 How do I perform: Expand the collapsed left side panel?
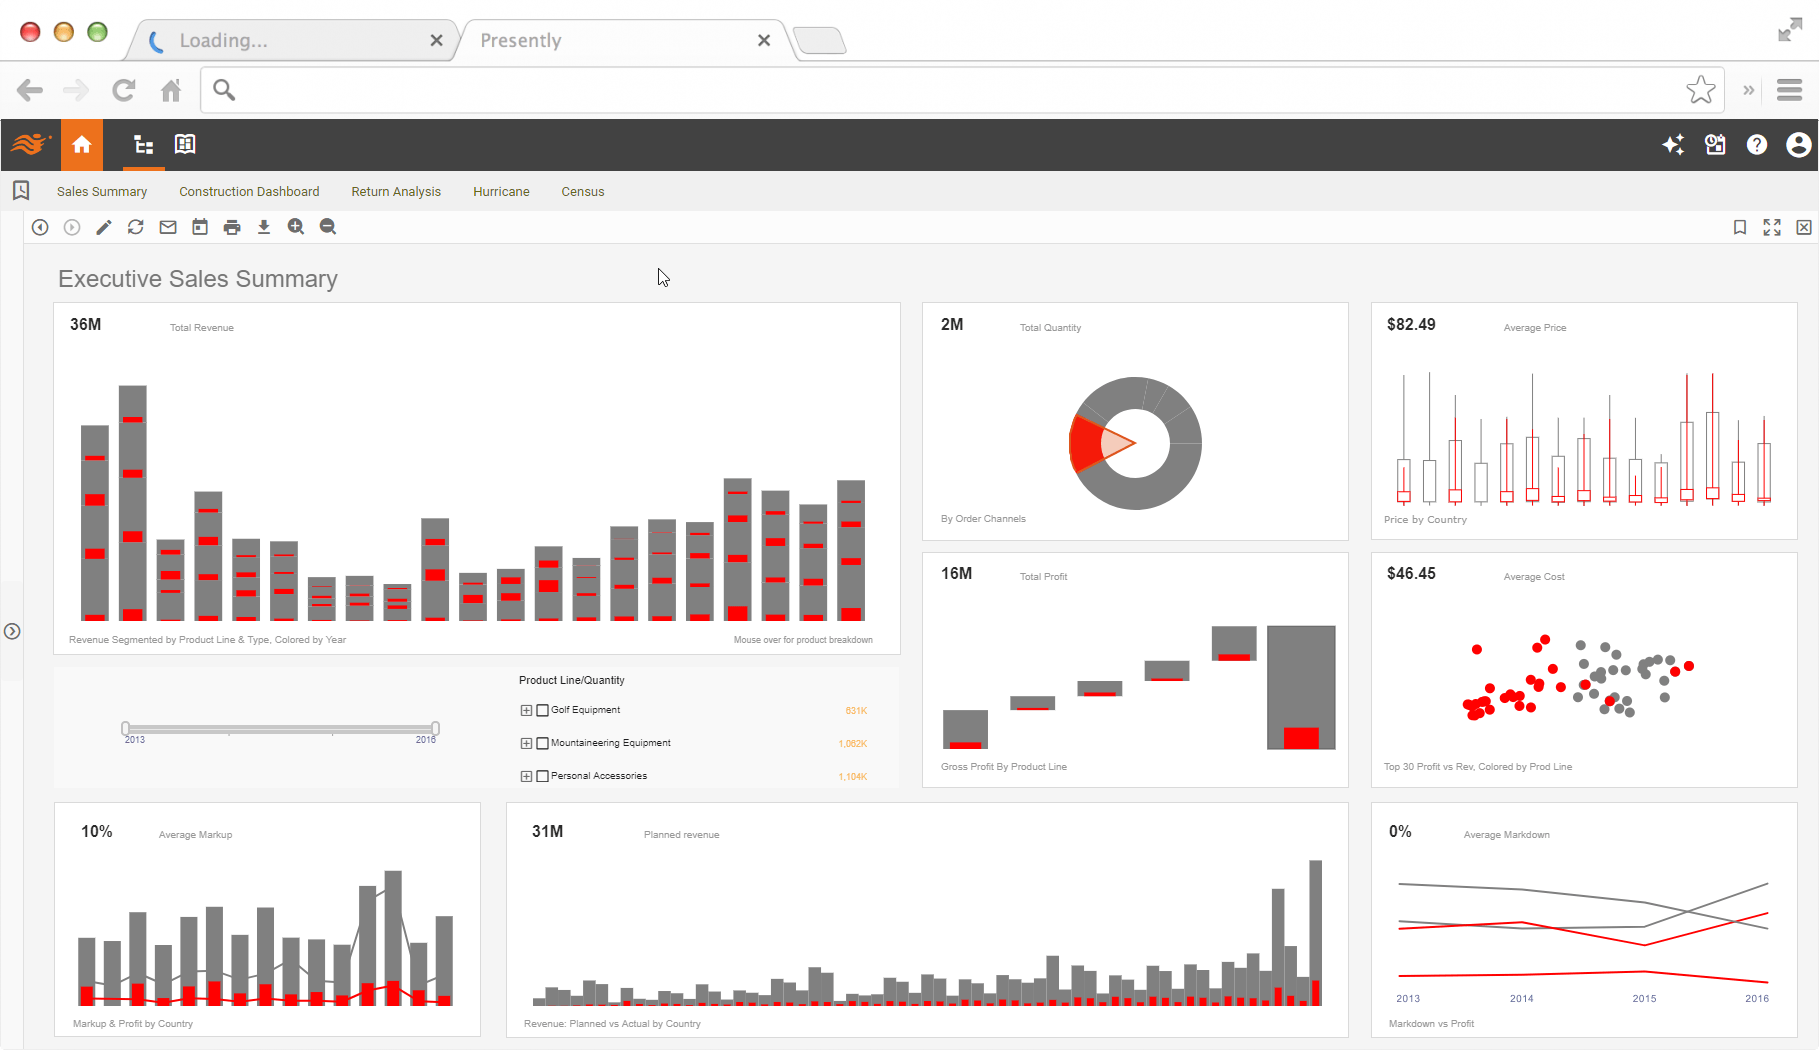pyautogui.click(x=12, y=631)
